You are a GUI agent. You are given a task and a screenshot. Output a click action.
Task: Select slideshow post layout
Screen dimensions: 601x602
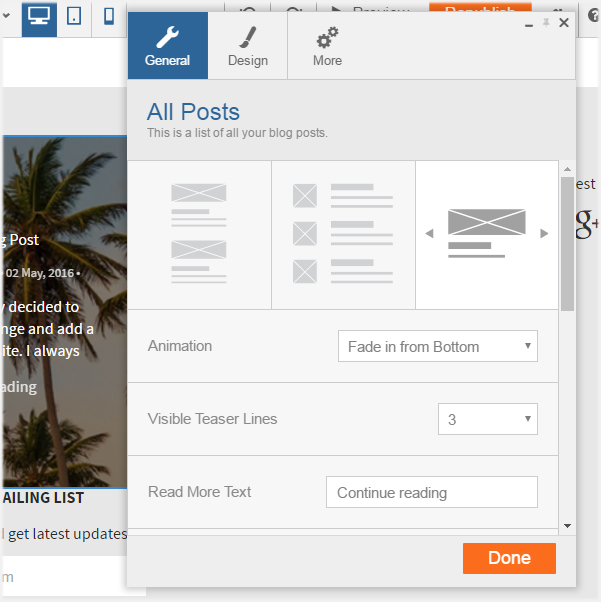pyautogui.click(x=487, y=235)
